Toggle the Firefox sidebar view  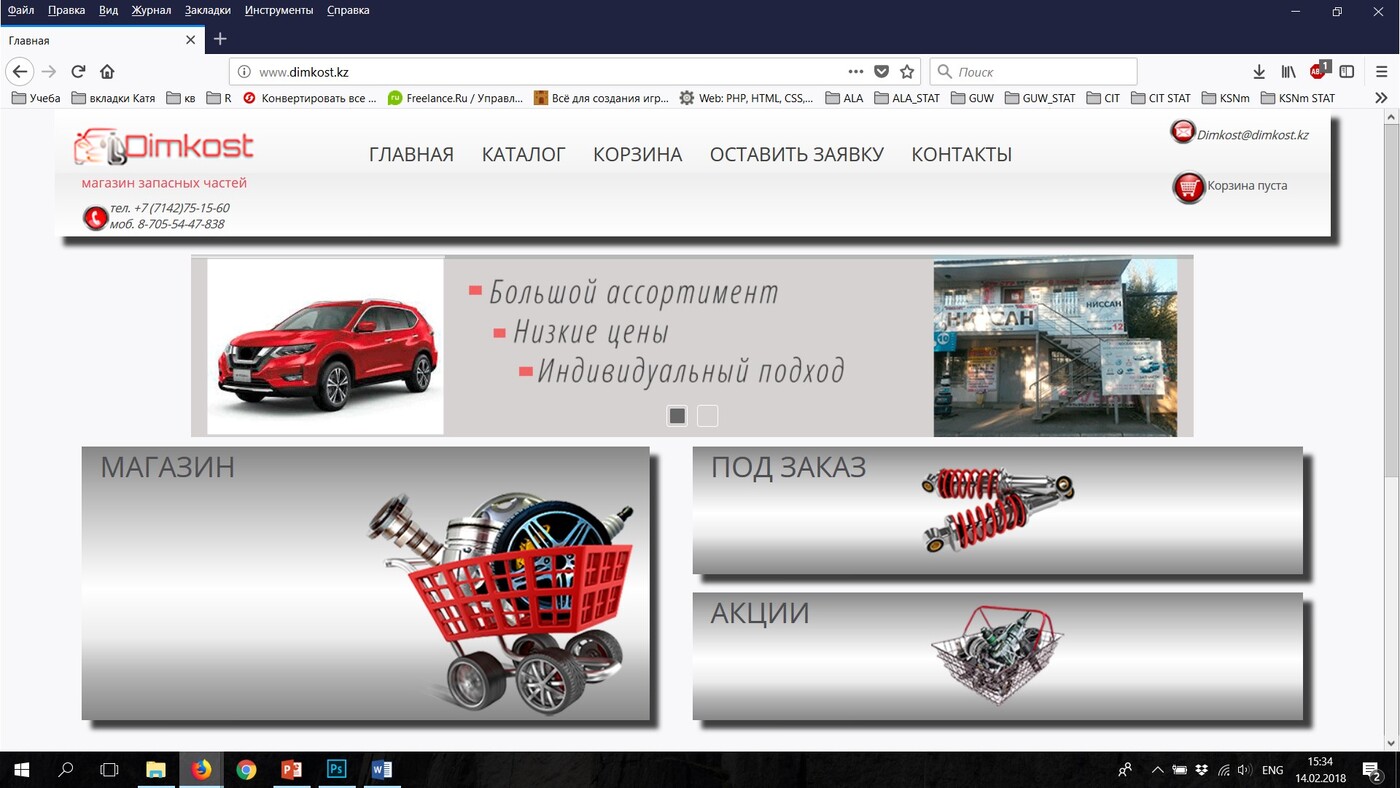pyautogui.click(x=1347, y=72)
